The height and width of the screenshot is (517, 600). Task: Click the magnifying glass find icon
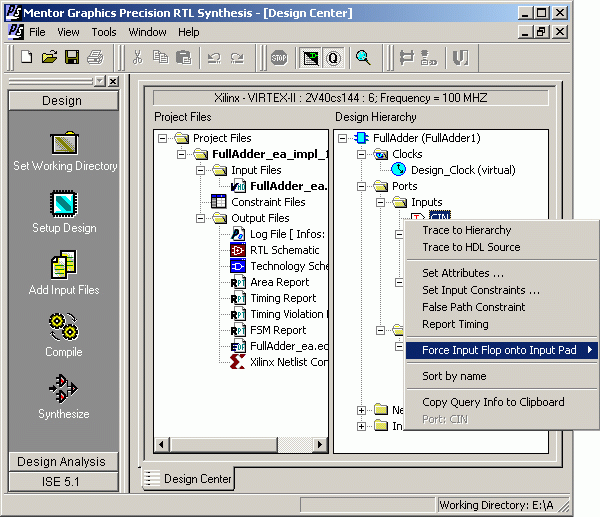tap(363, 58)
